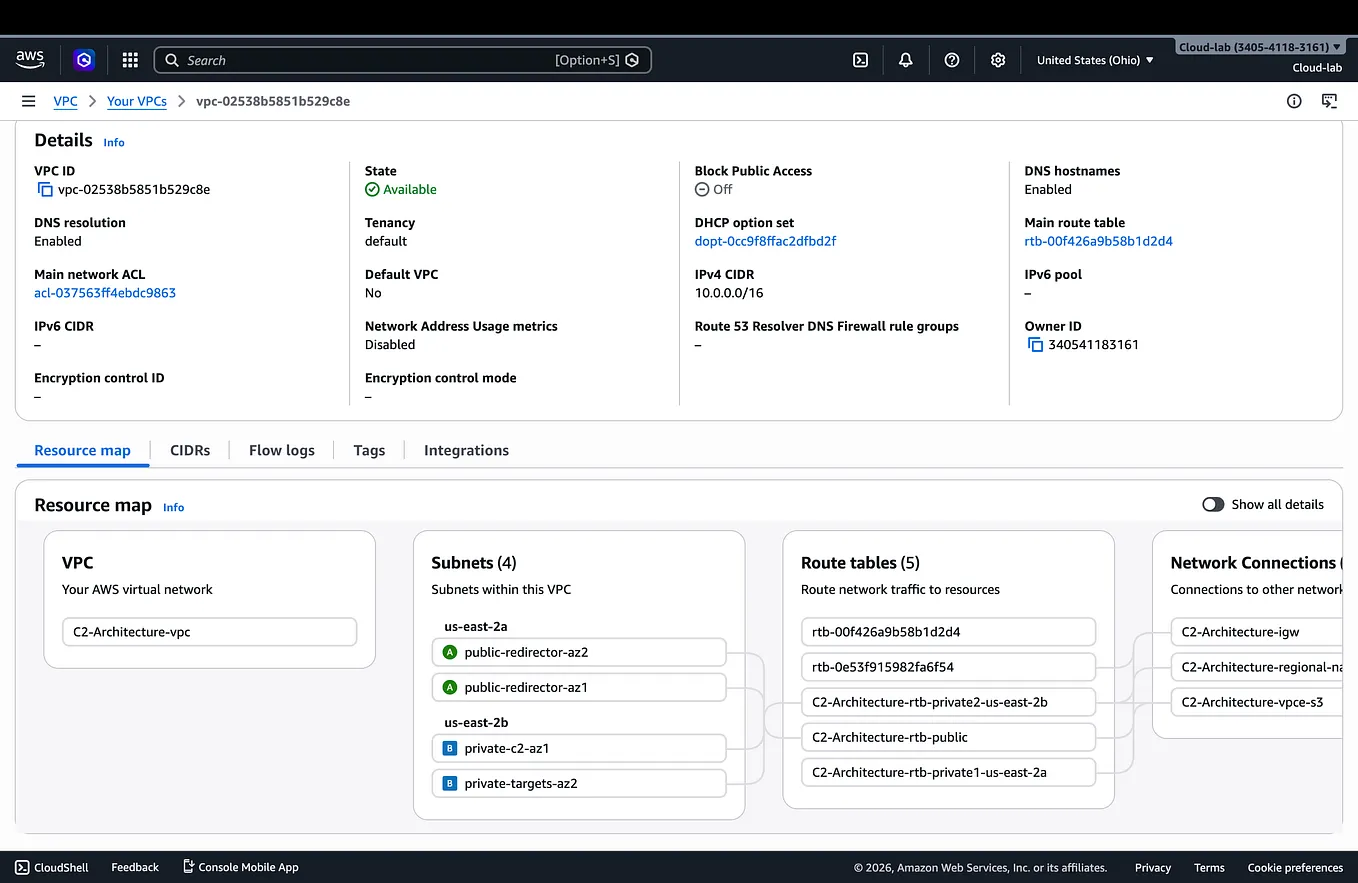Focus the console Search field
This screenshot has width=1358, height=883.
point(402,60)
